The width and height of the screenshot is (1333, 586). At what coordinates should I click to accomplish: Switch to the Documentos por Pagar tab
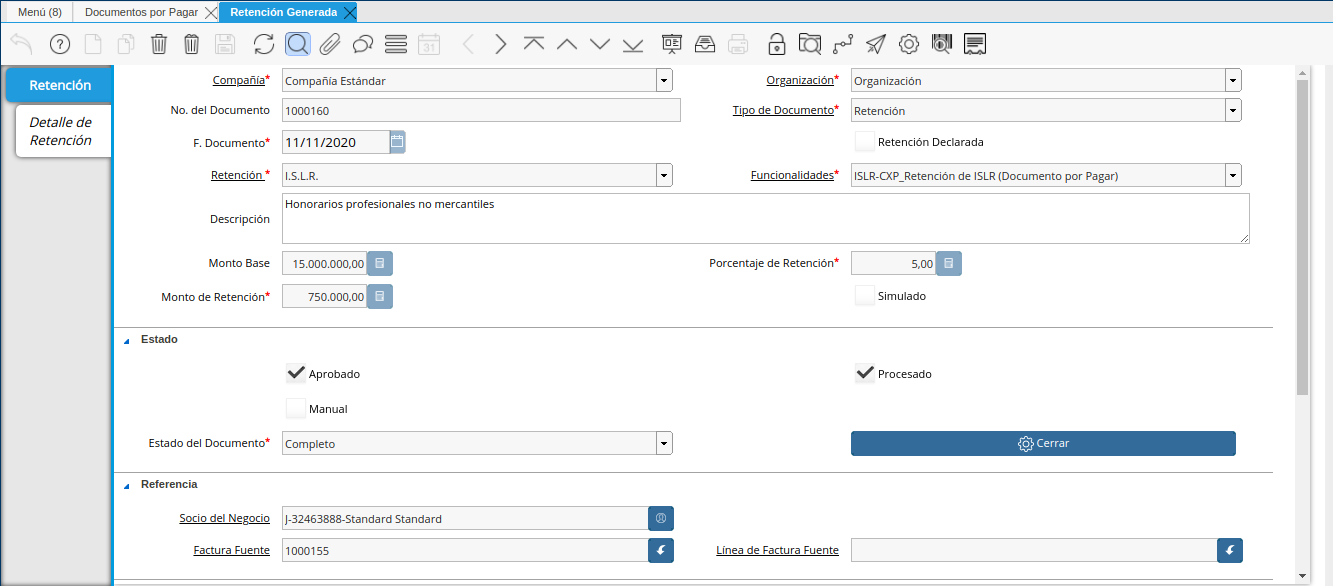[141, 13]
